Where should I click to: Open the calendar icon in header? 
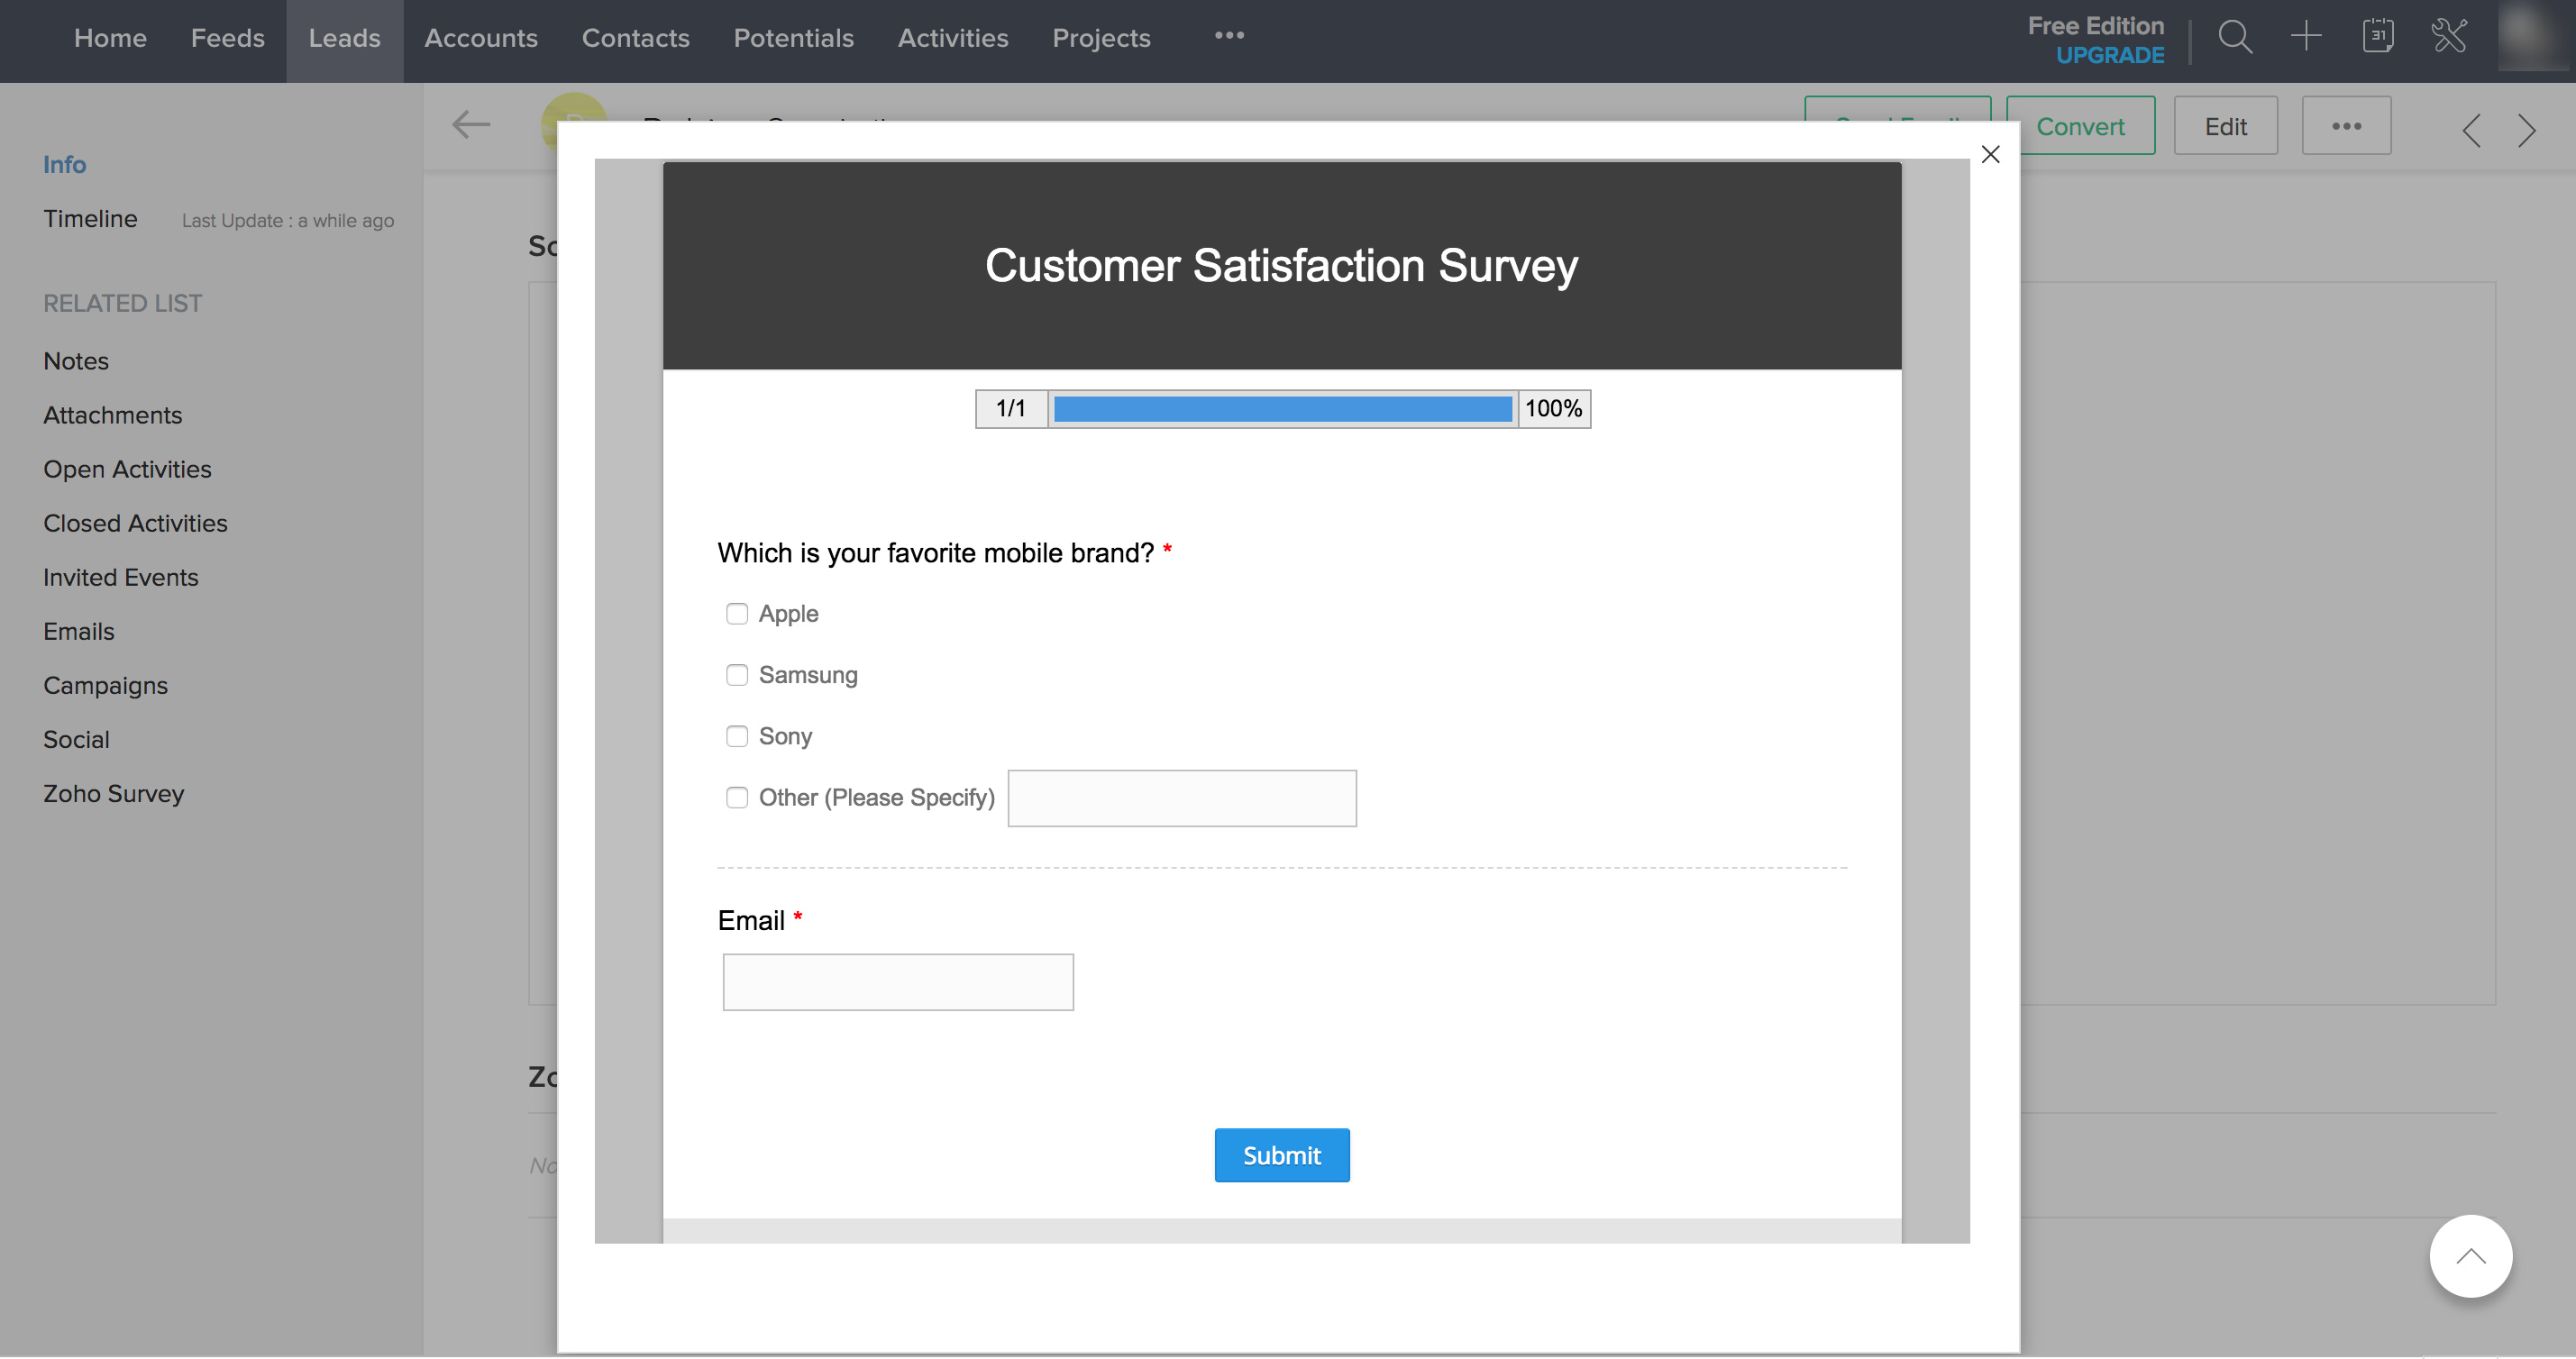(x=2378, y=36)
